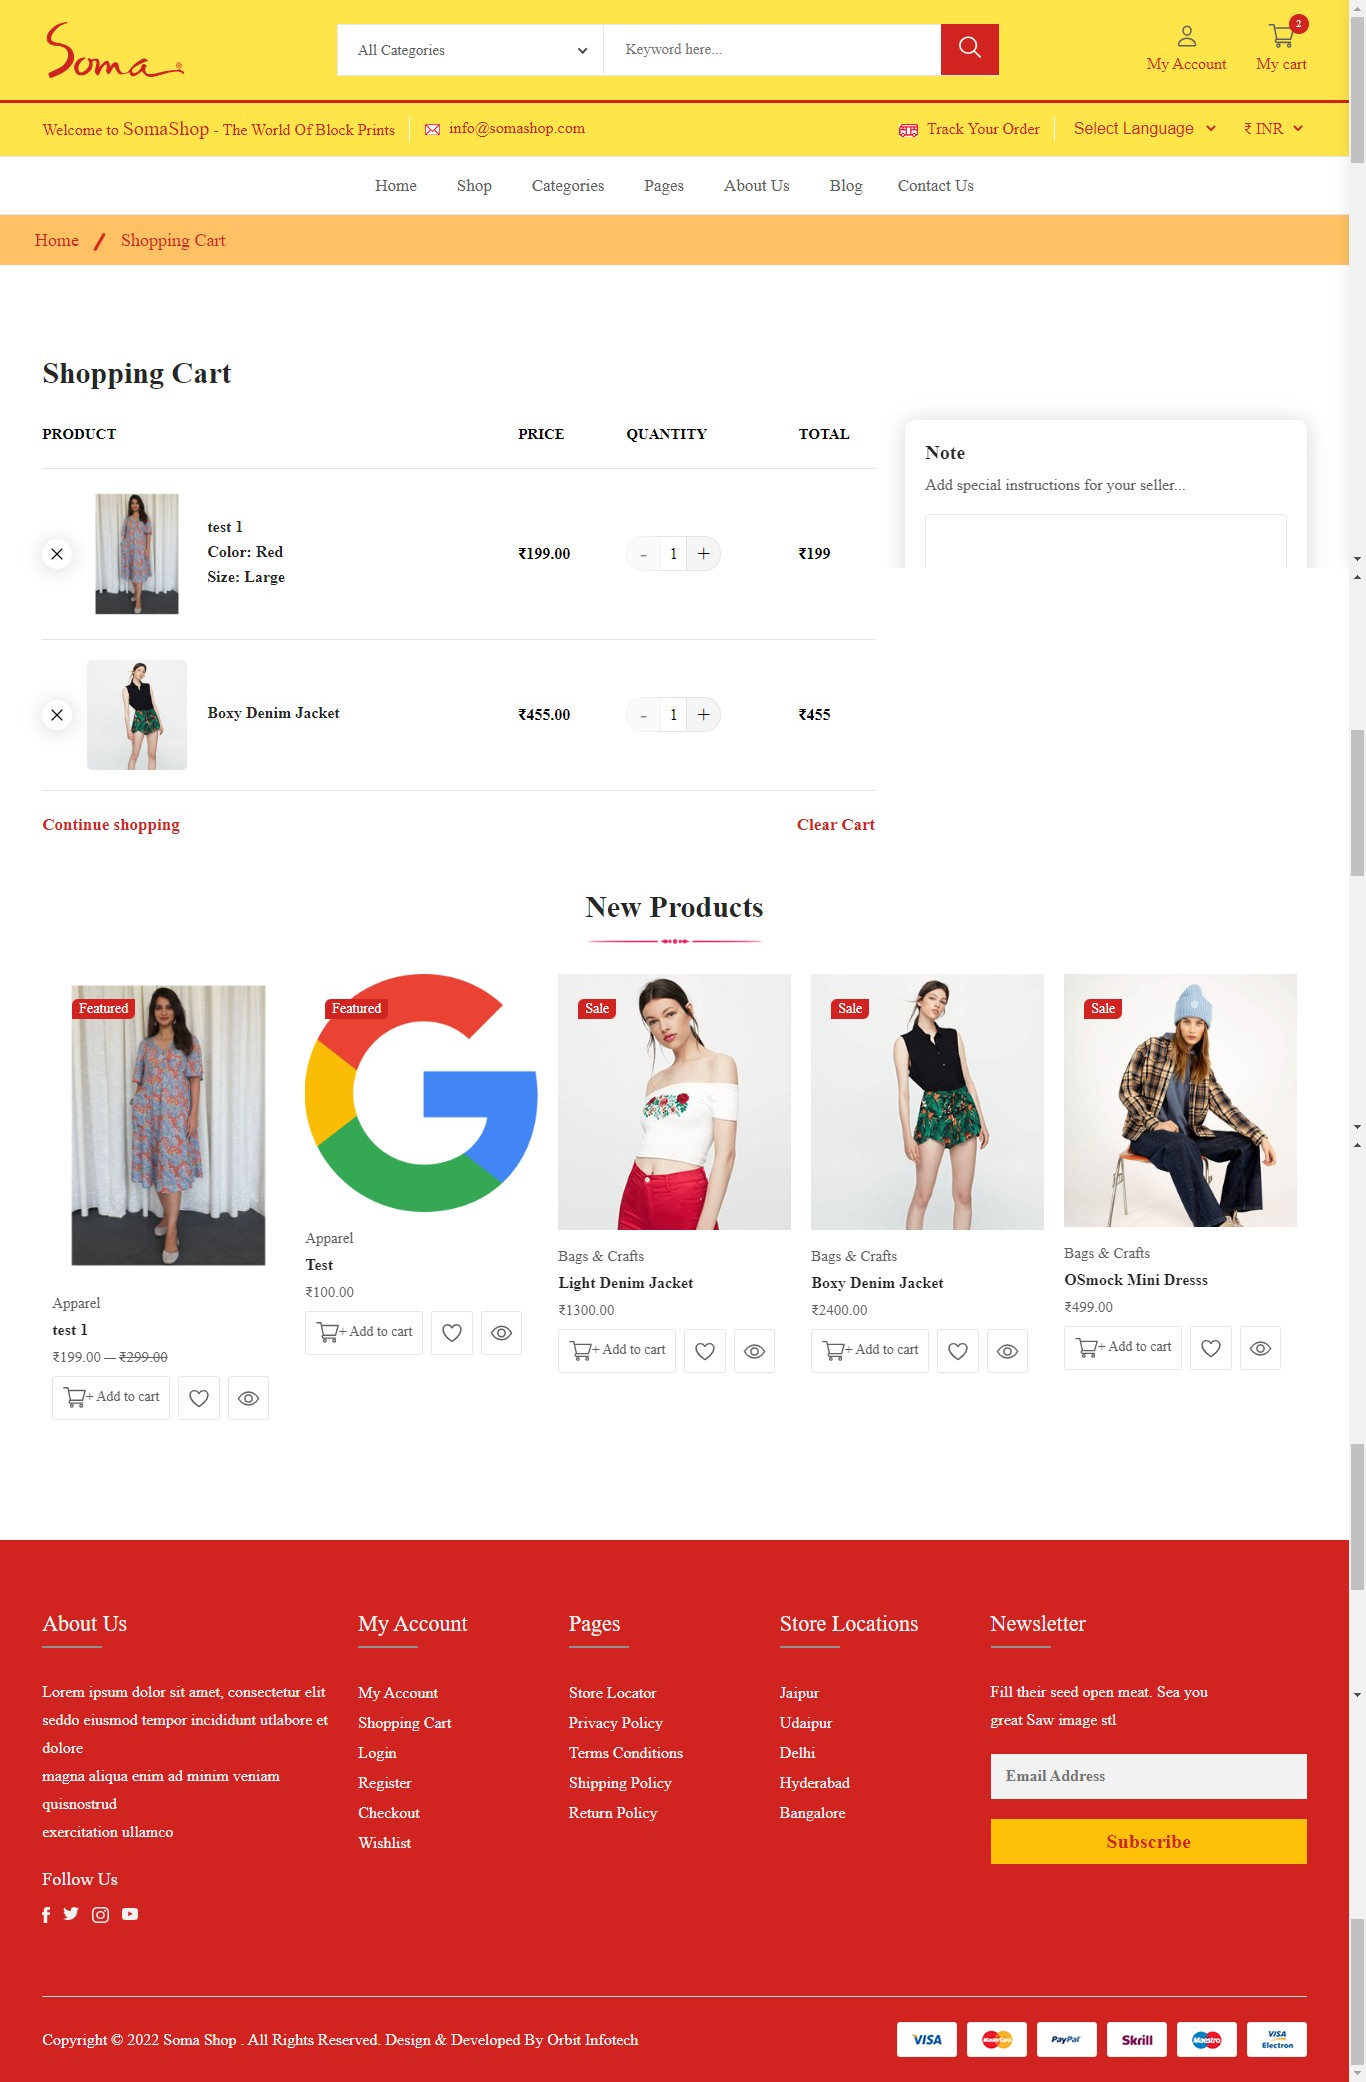
Task: Add test 1 product to wishlist
Action: click(199, 1398)
